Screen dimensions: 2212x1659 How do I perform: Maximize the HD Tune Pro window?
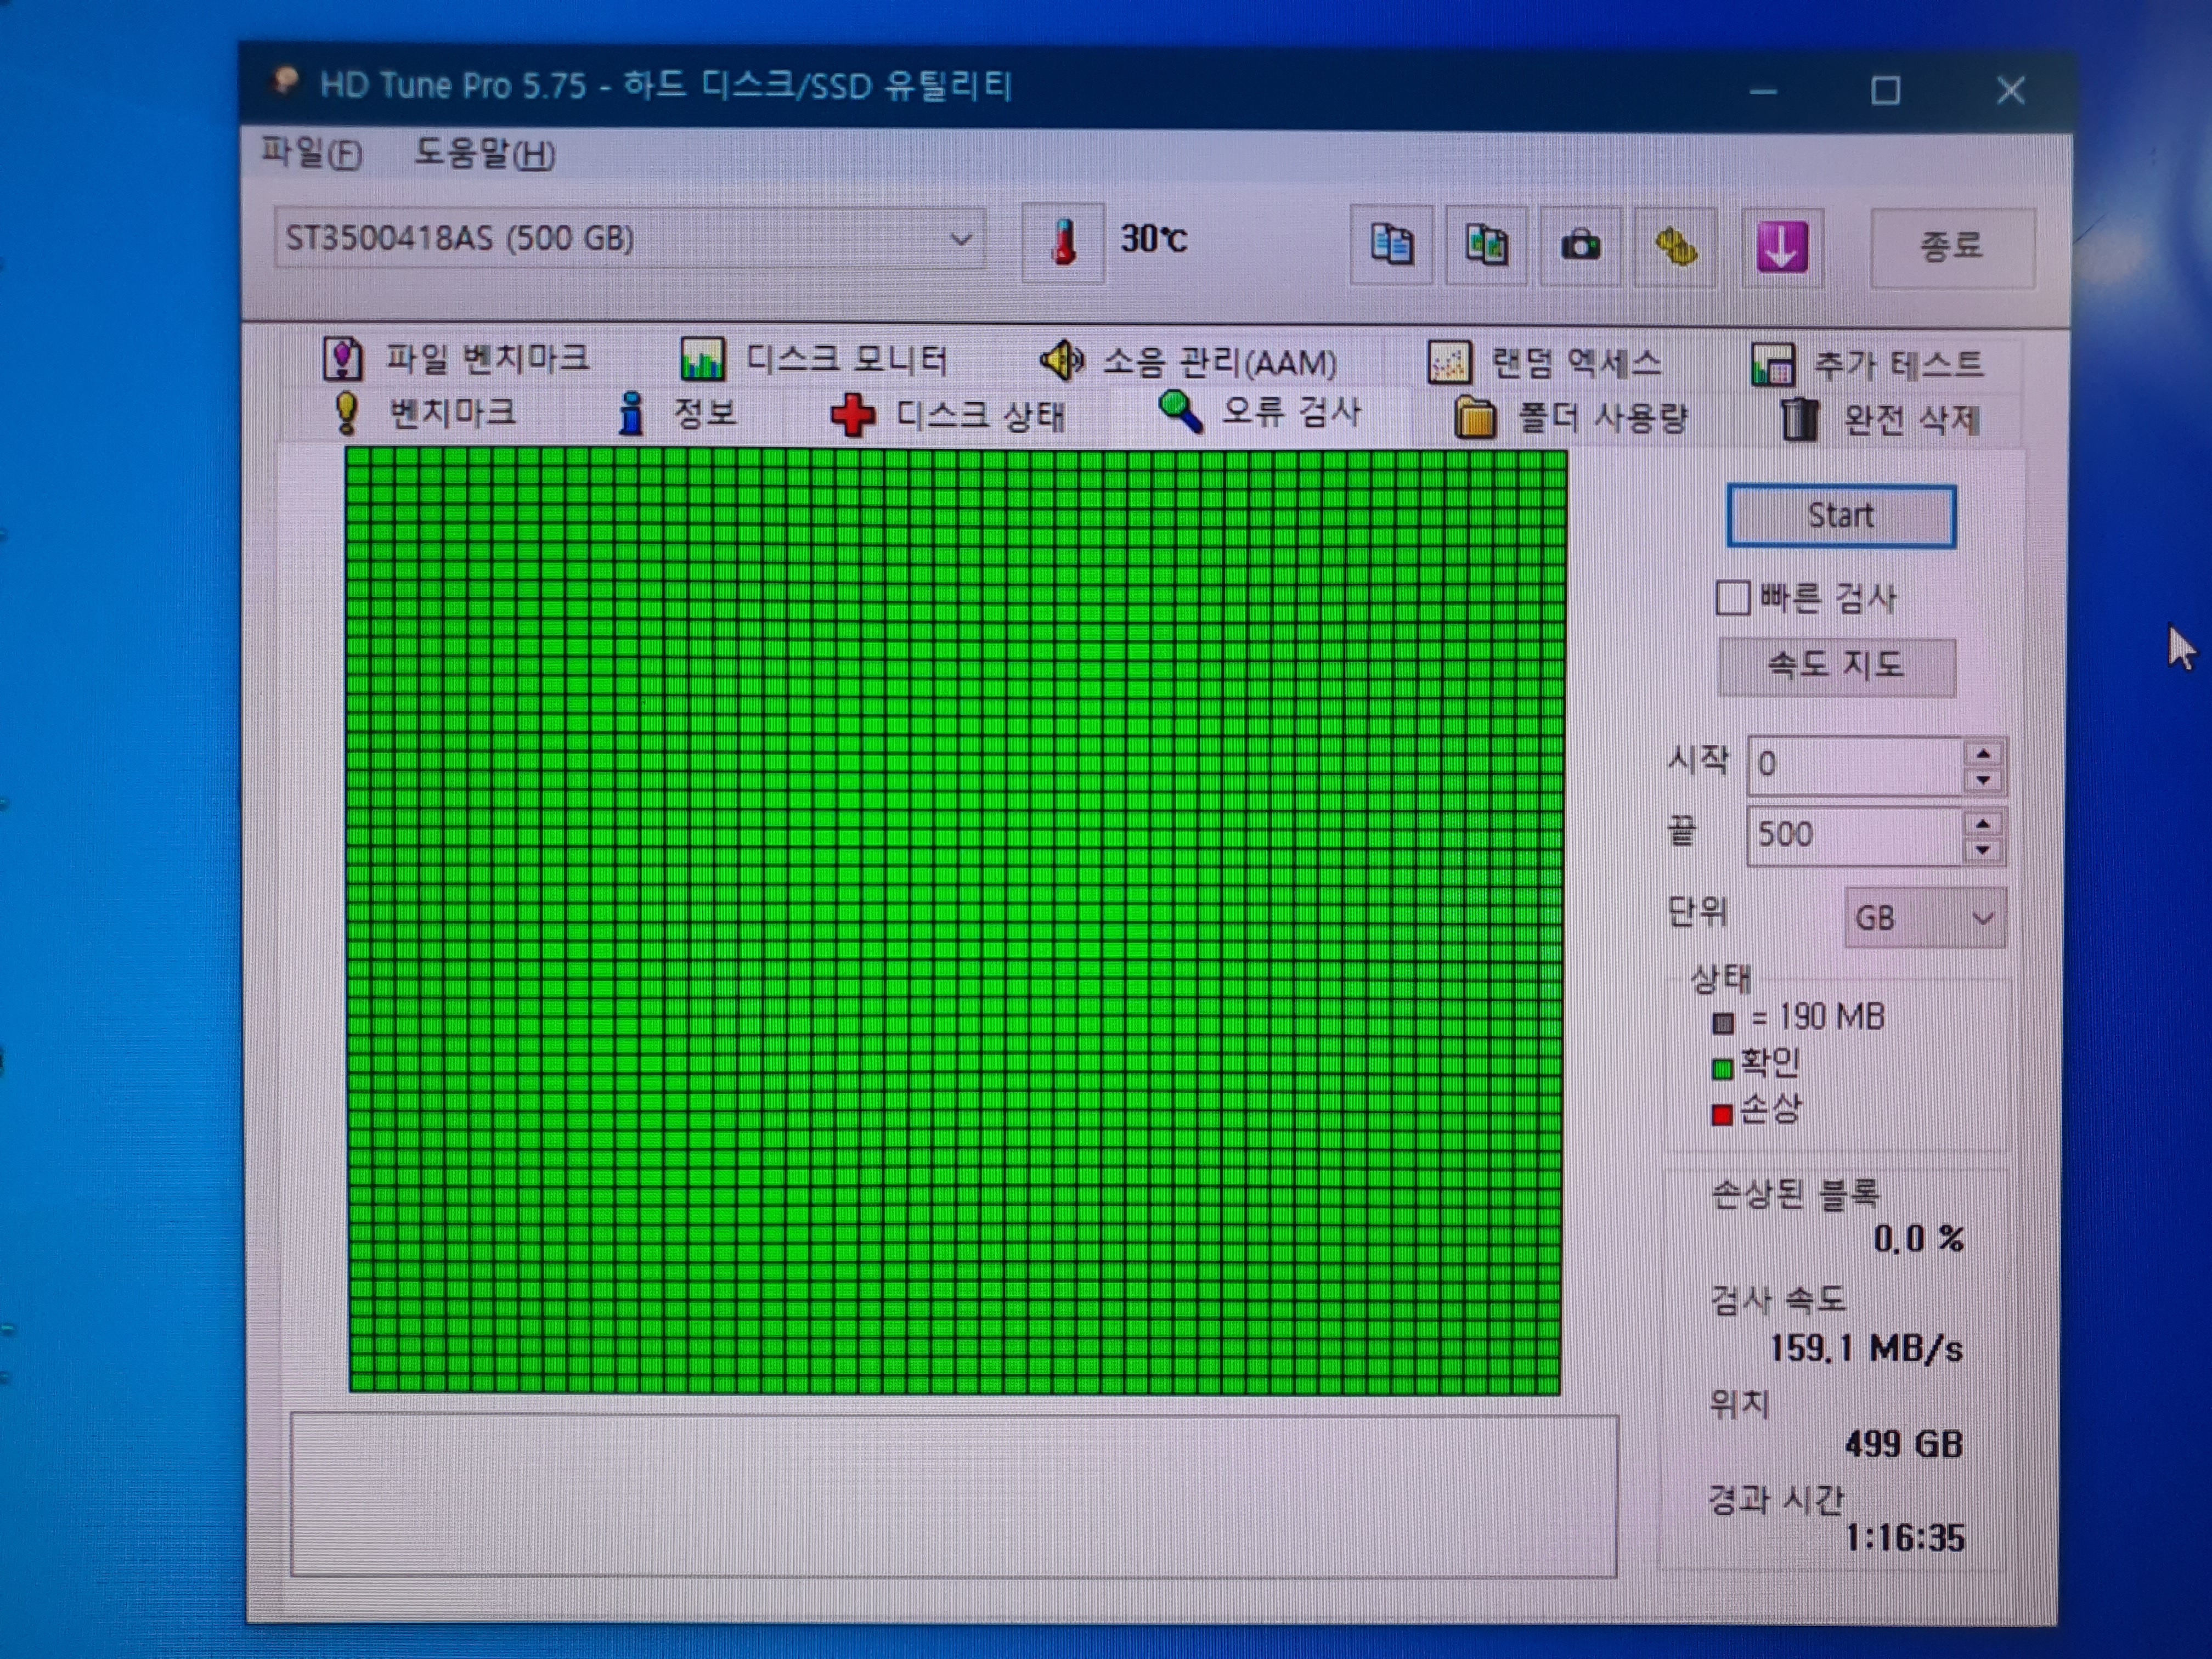pyautogui.click(x=1886, y=91)
